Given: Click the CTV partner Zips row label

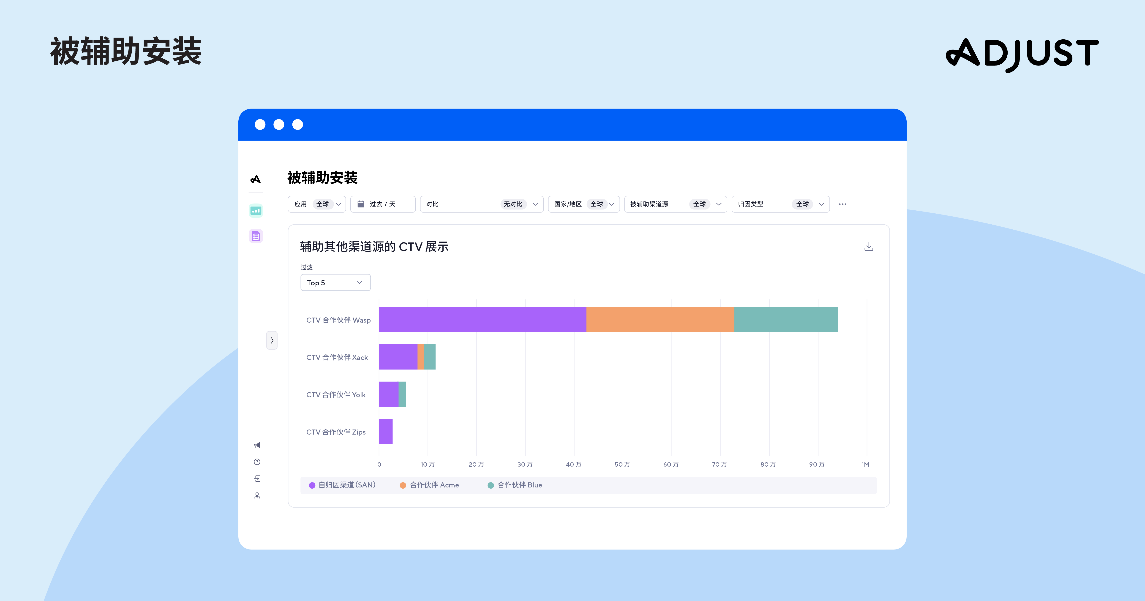Looking at the screenshot, I should click(x=336, y=432).
